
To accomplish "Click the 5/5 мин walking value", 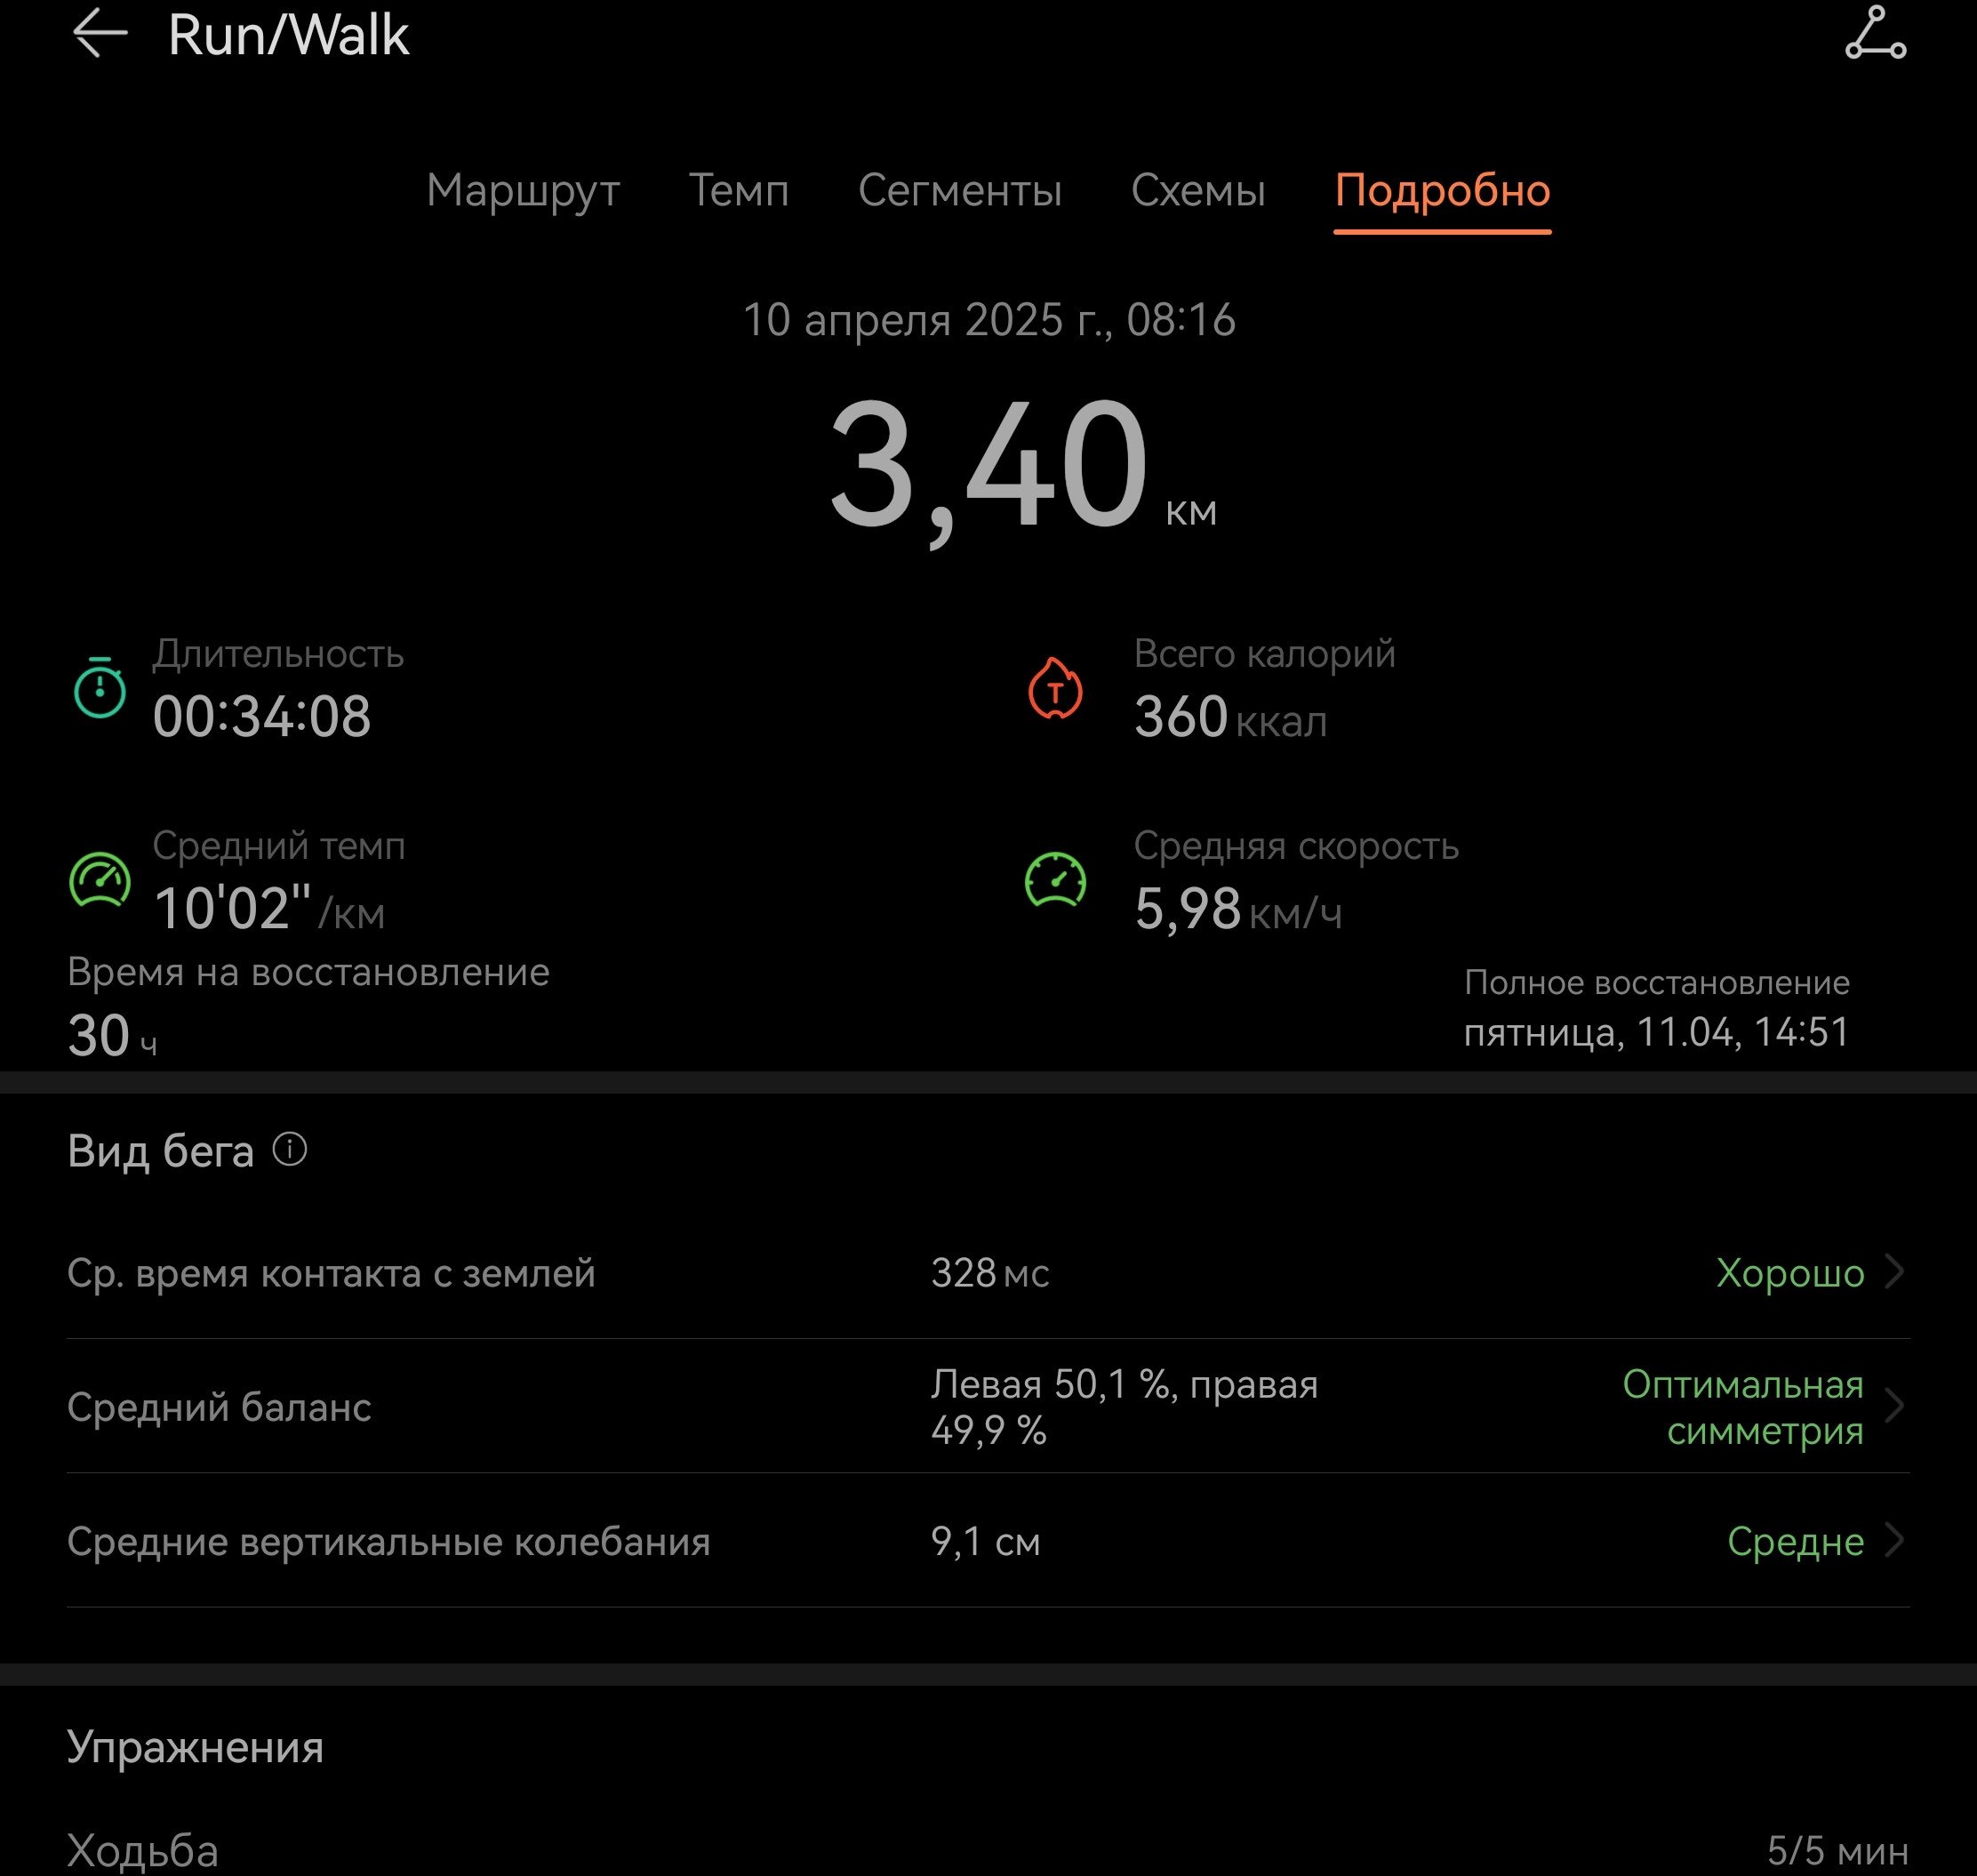I will tap(1837, 1850).
